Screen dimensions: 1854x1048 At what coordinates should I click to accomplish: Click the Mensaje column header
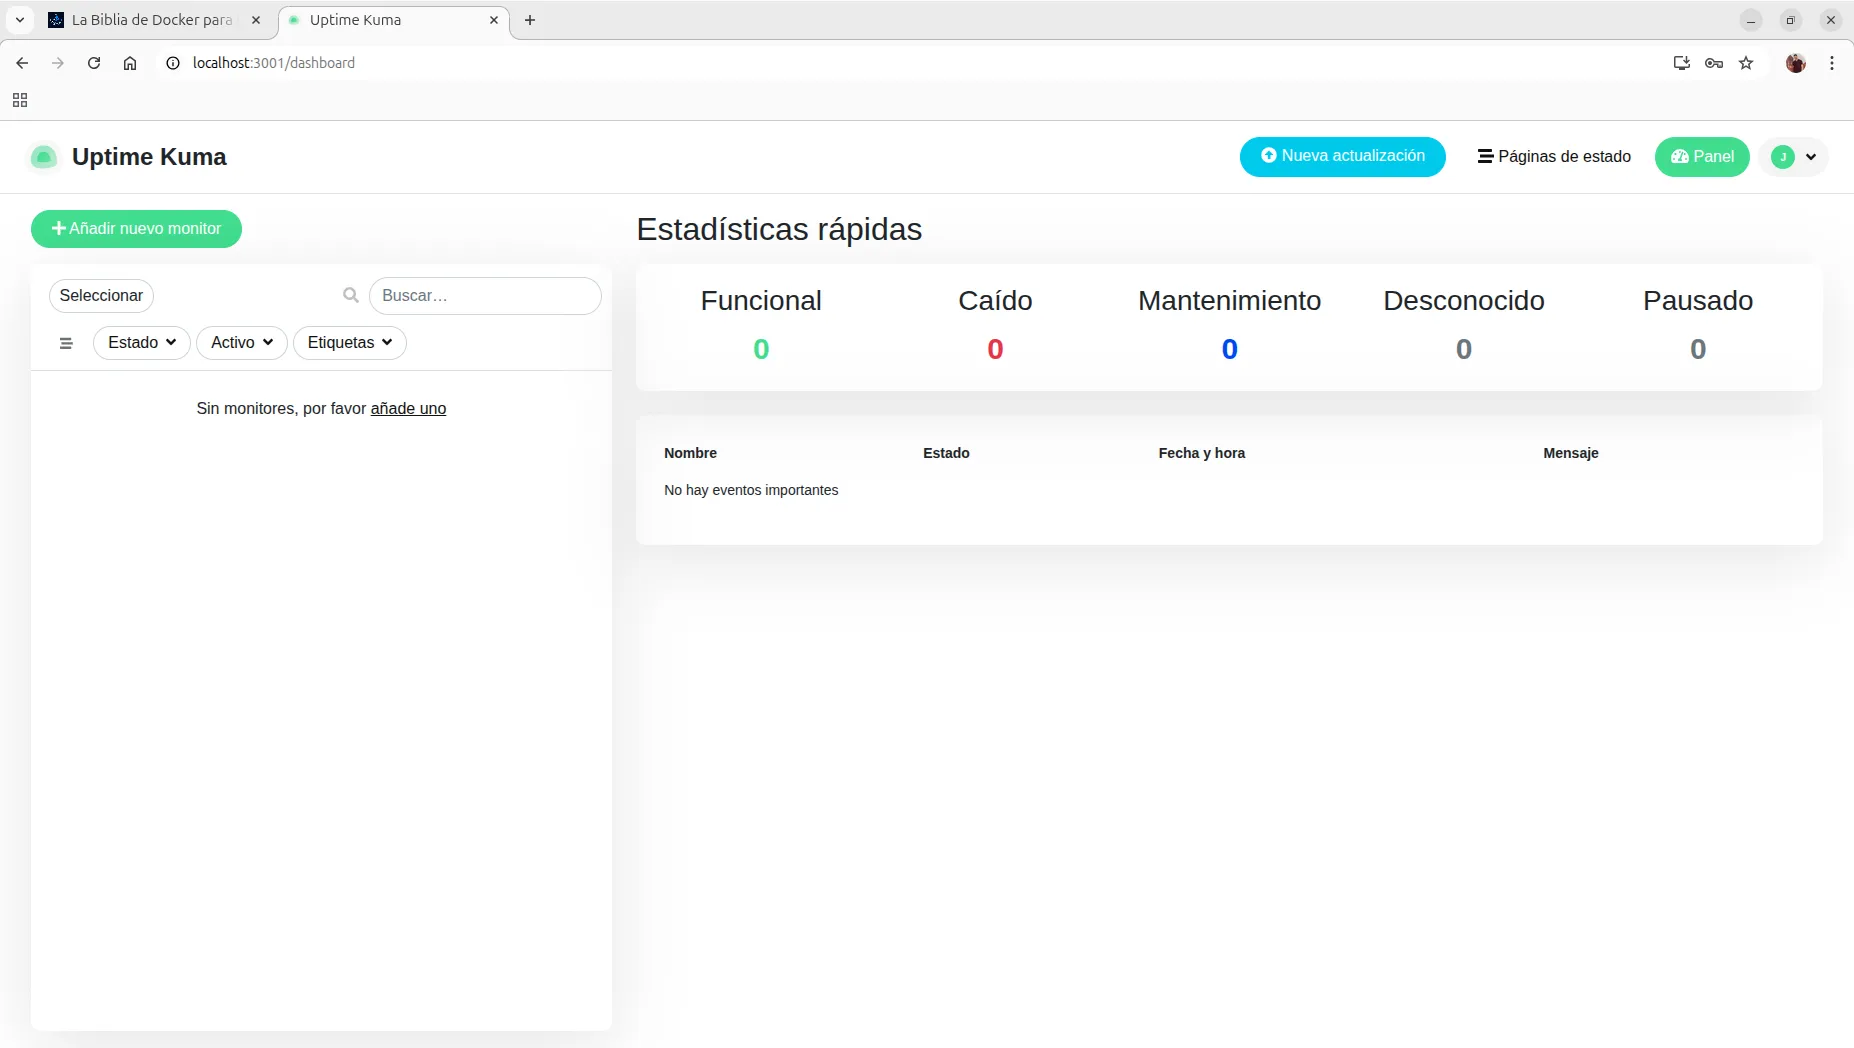pyautogui.click(x=1571, y=453)
